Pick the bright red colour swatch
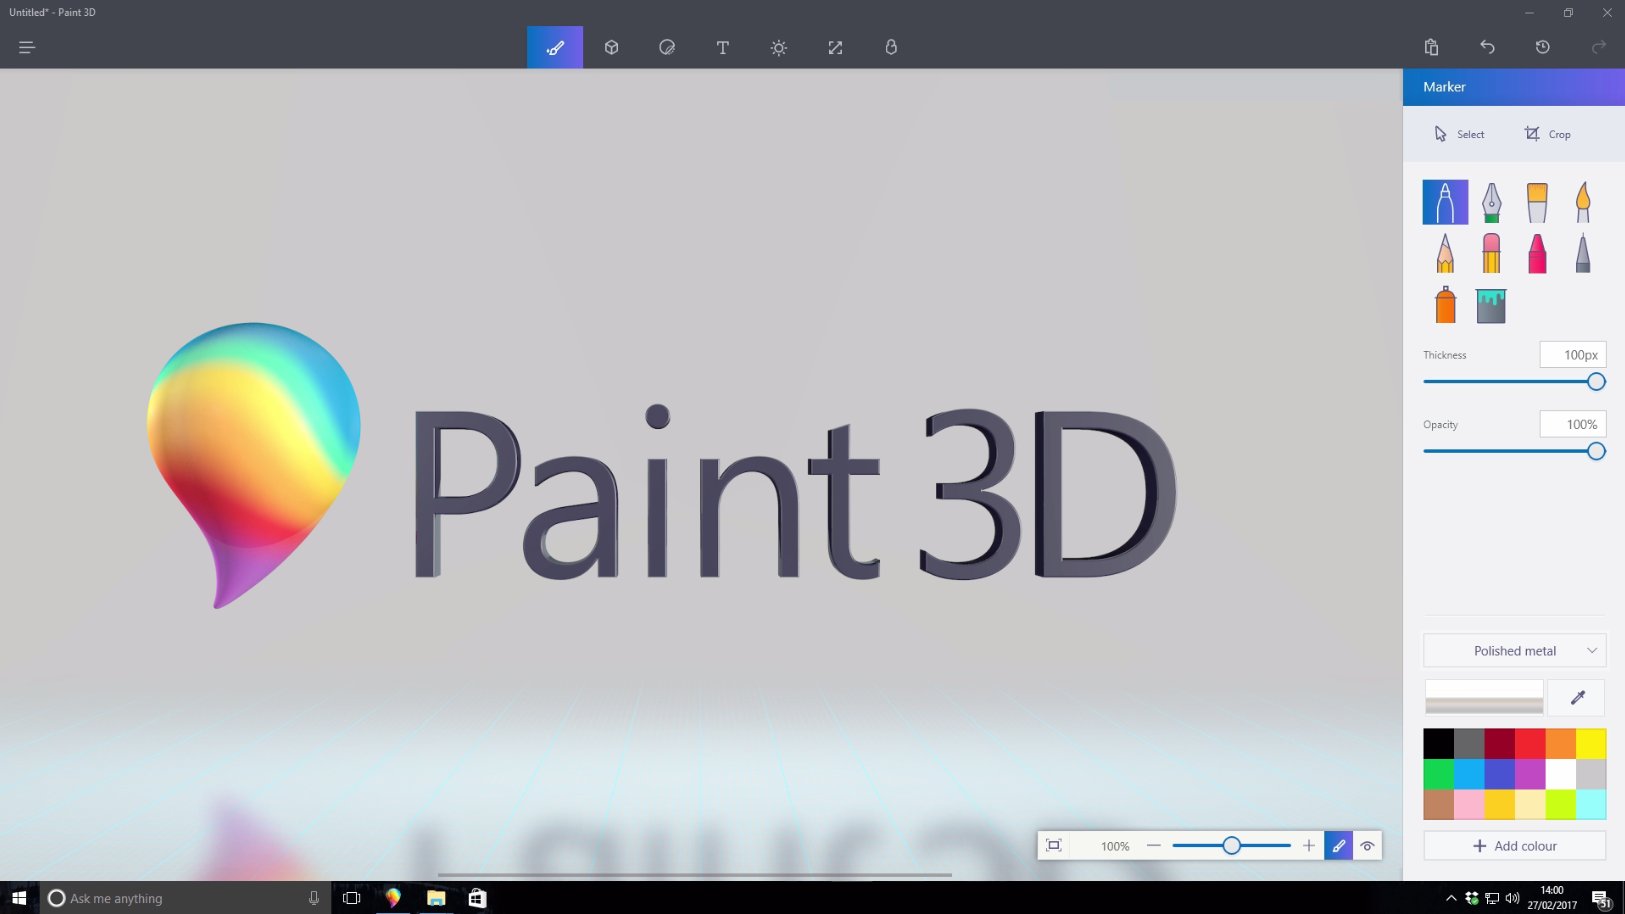This screenshot has height=914, width=1625. point(1530,744)
